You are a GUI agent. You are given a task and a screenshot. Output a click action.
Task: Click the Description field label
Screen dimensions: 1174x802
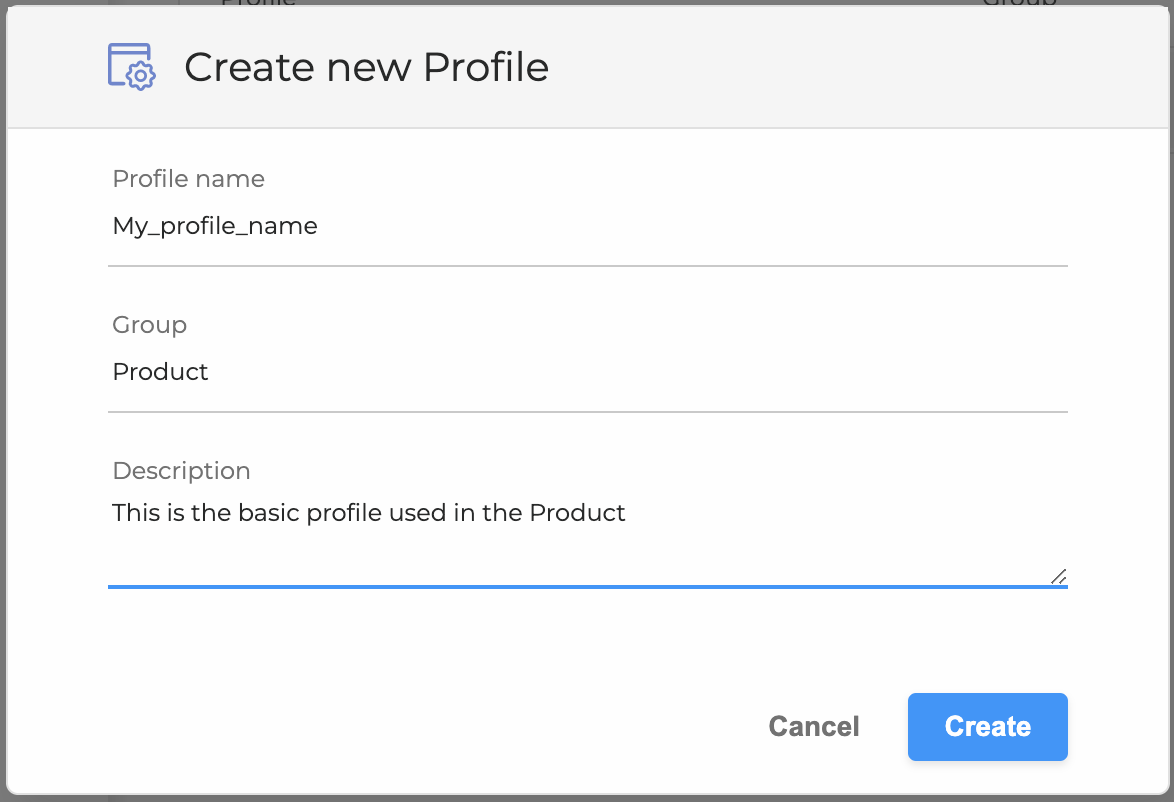pos(181,471)
